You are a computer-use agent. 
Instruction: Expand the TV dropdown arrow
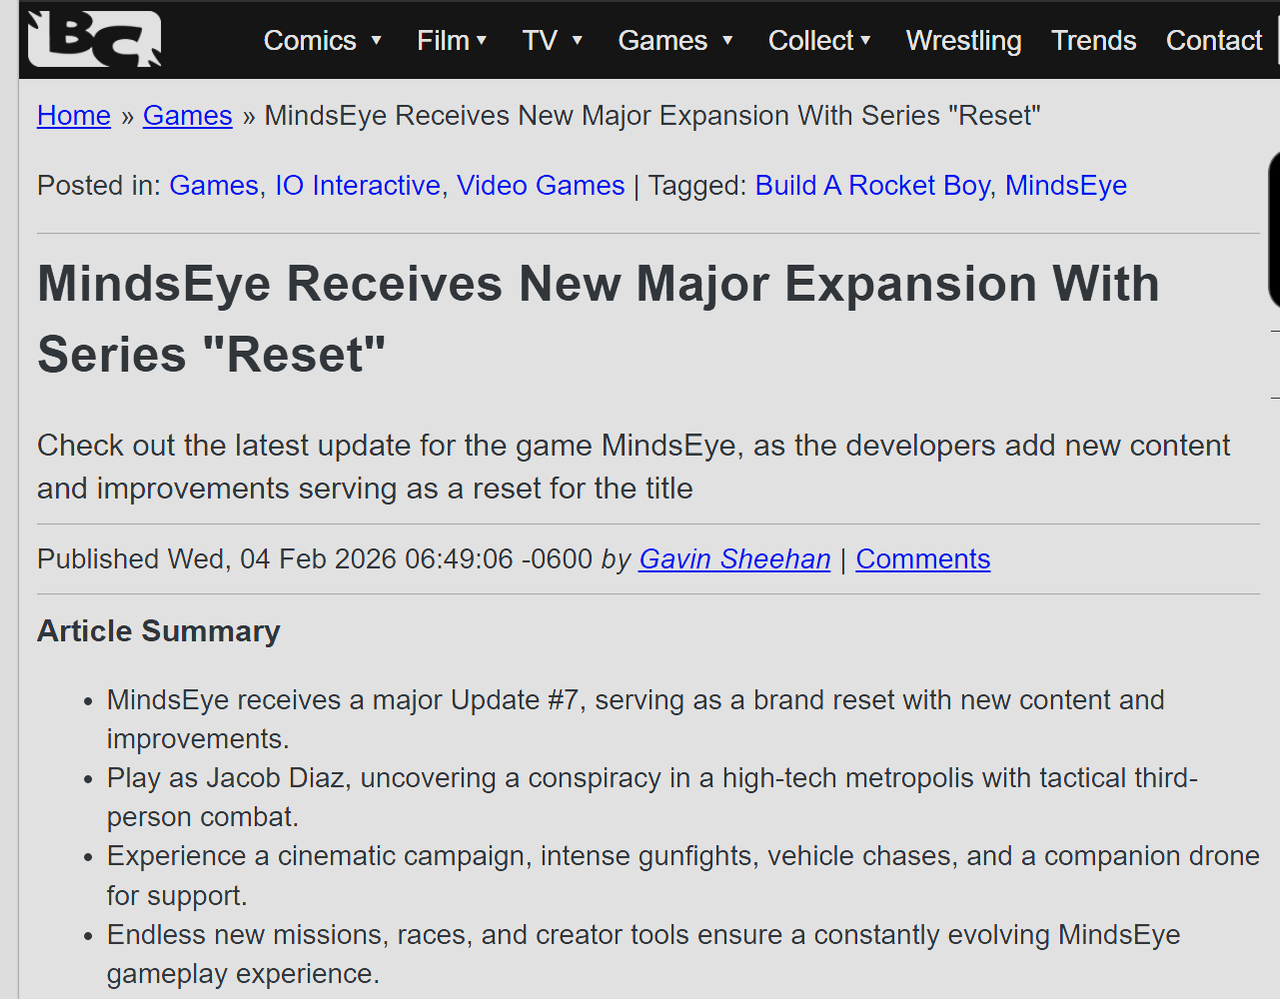pos(577,41)
